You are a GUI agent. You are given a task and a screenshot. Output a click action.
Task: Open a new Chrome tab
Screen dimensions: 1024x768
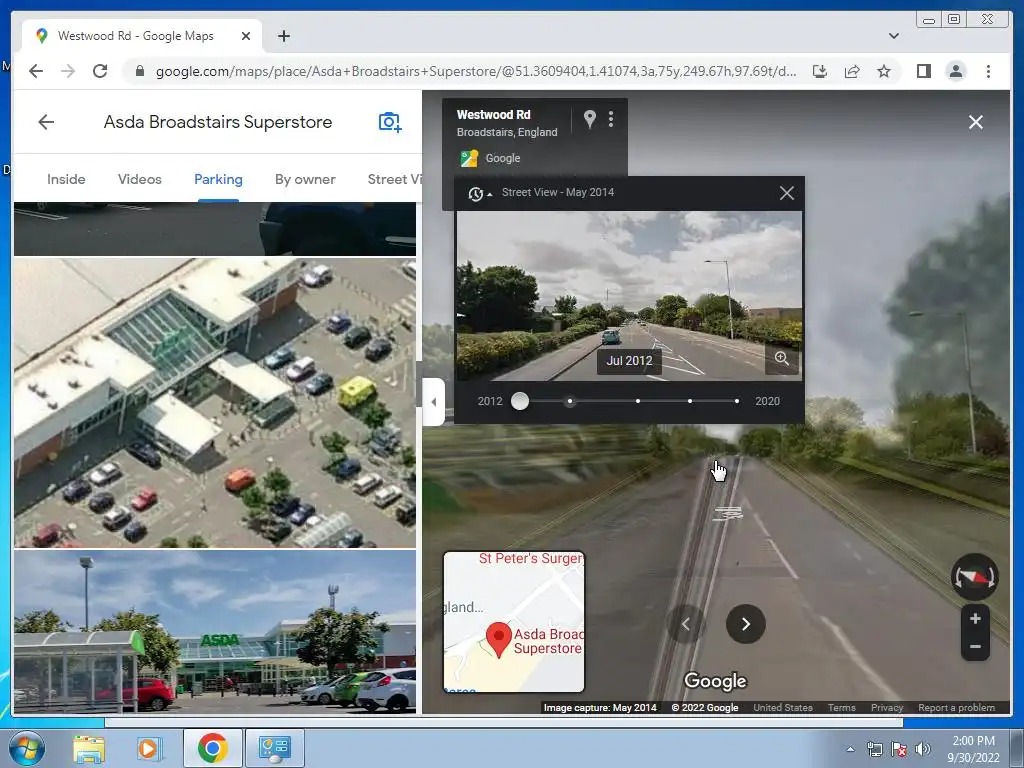(283, 36)
